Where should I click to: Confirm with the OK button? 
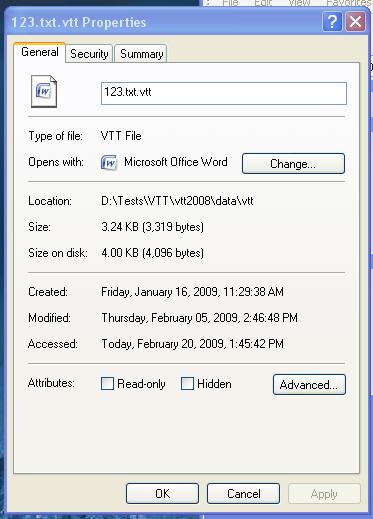(x=162, y=494)
